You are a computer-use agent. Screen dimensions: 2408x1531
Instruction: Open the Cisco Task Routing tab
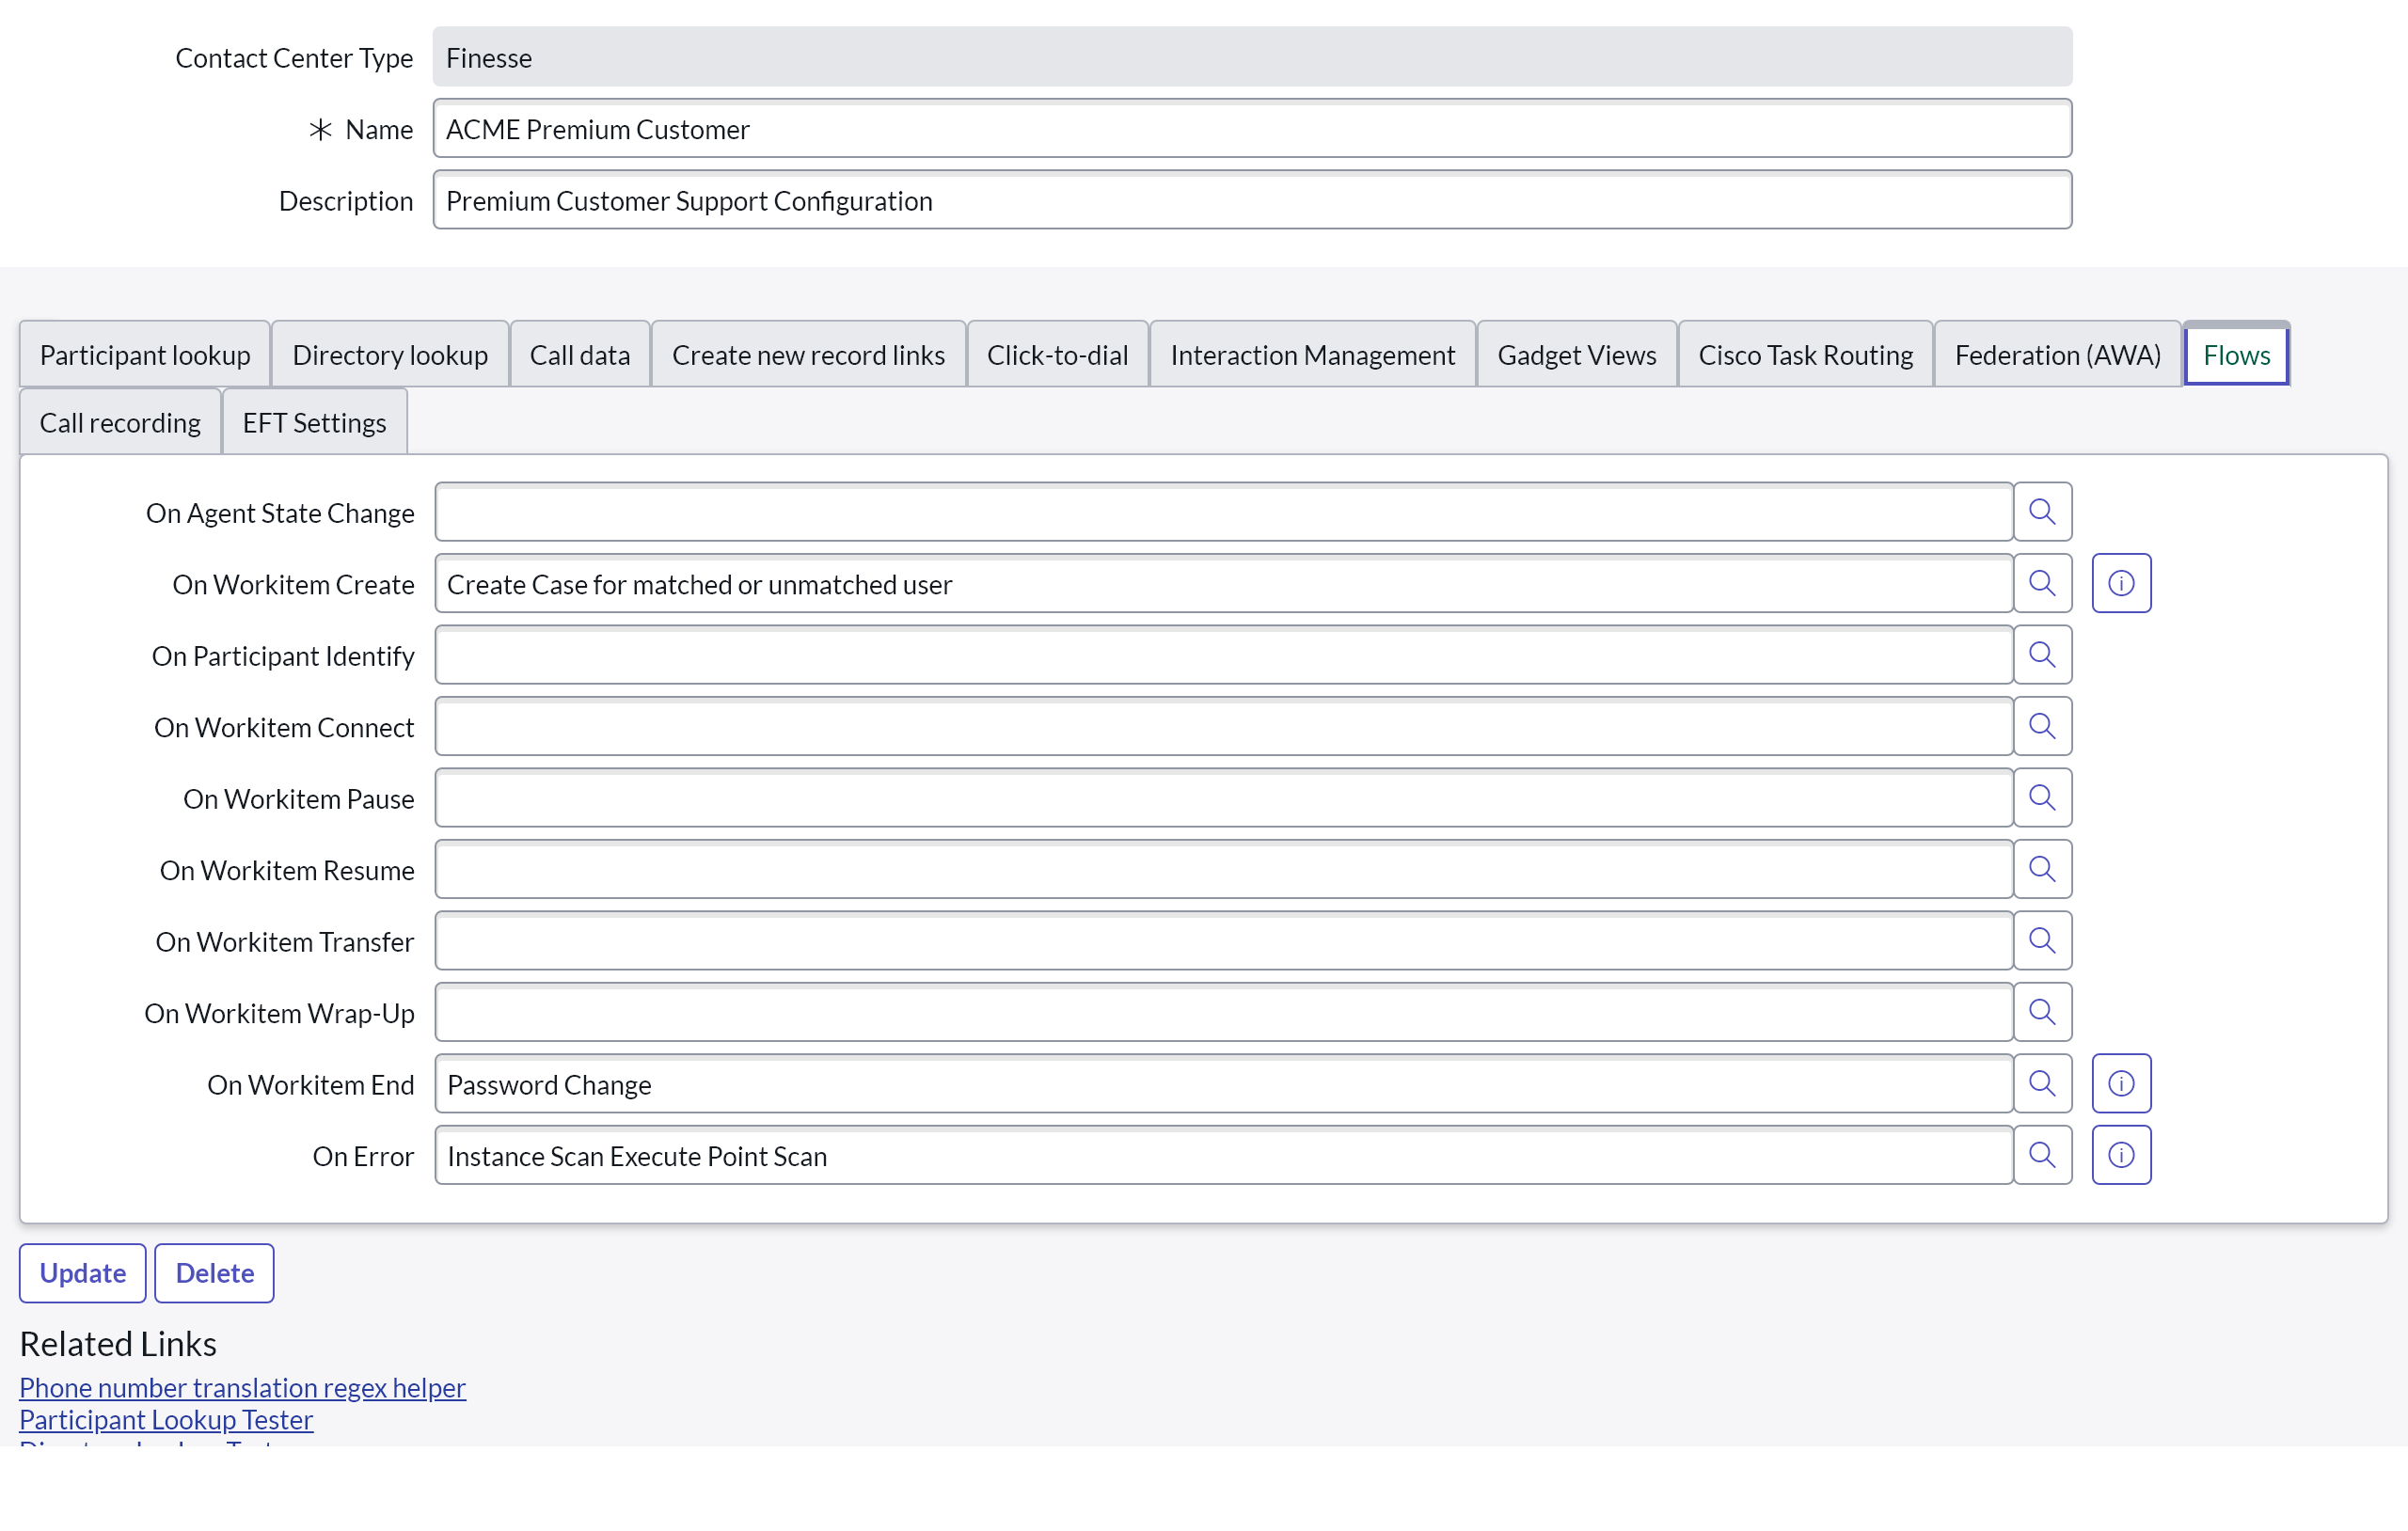(x=1804, y=355)
